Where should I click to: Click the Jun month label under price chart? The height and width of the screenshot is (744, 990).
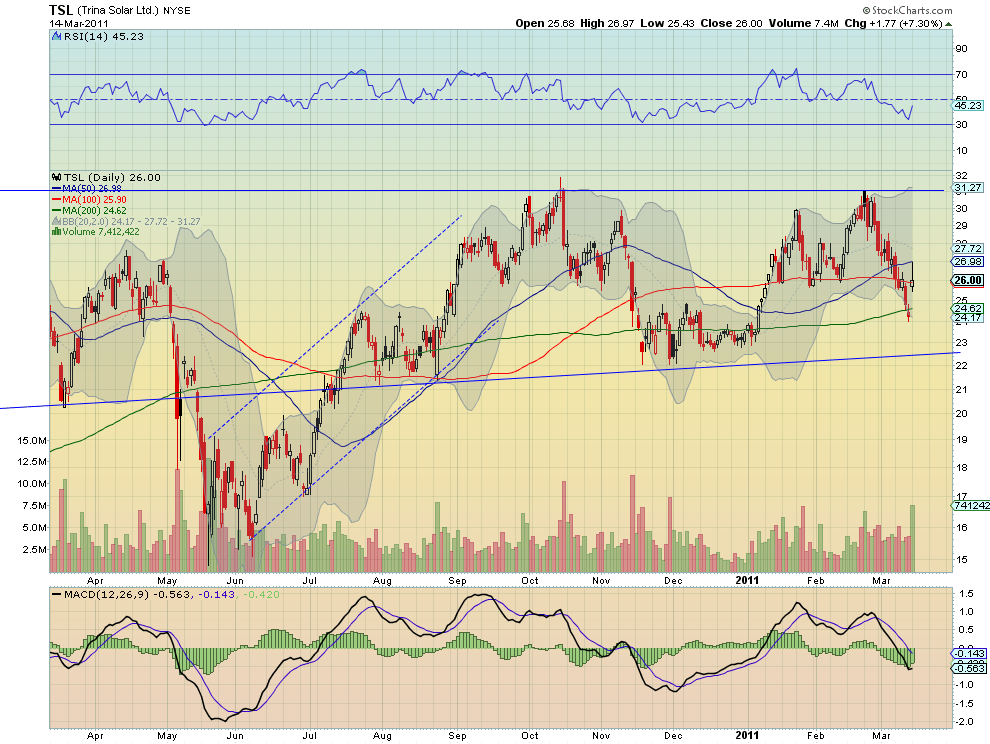pos(235,580)
